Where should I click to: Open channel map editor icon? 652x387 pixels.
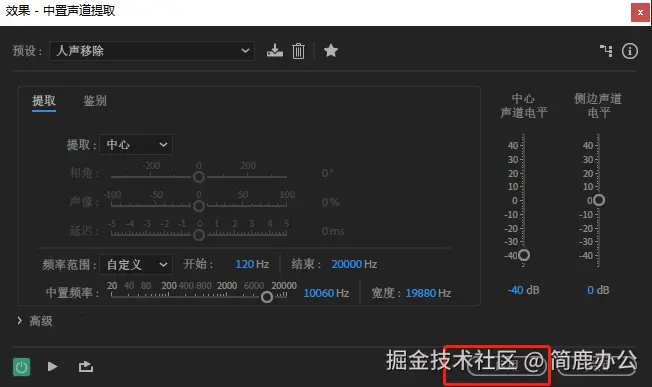pyautogui.click(x=606, y=51)
